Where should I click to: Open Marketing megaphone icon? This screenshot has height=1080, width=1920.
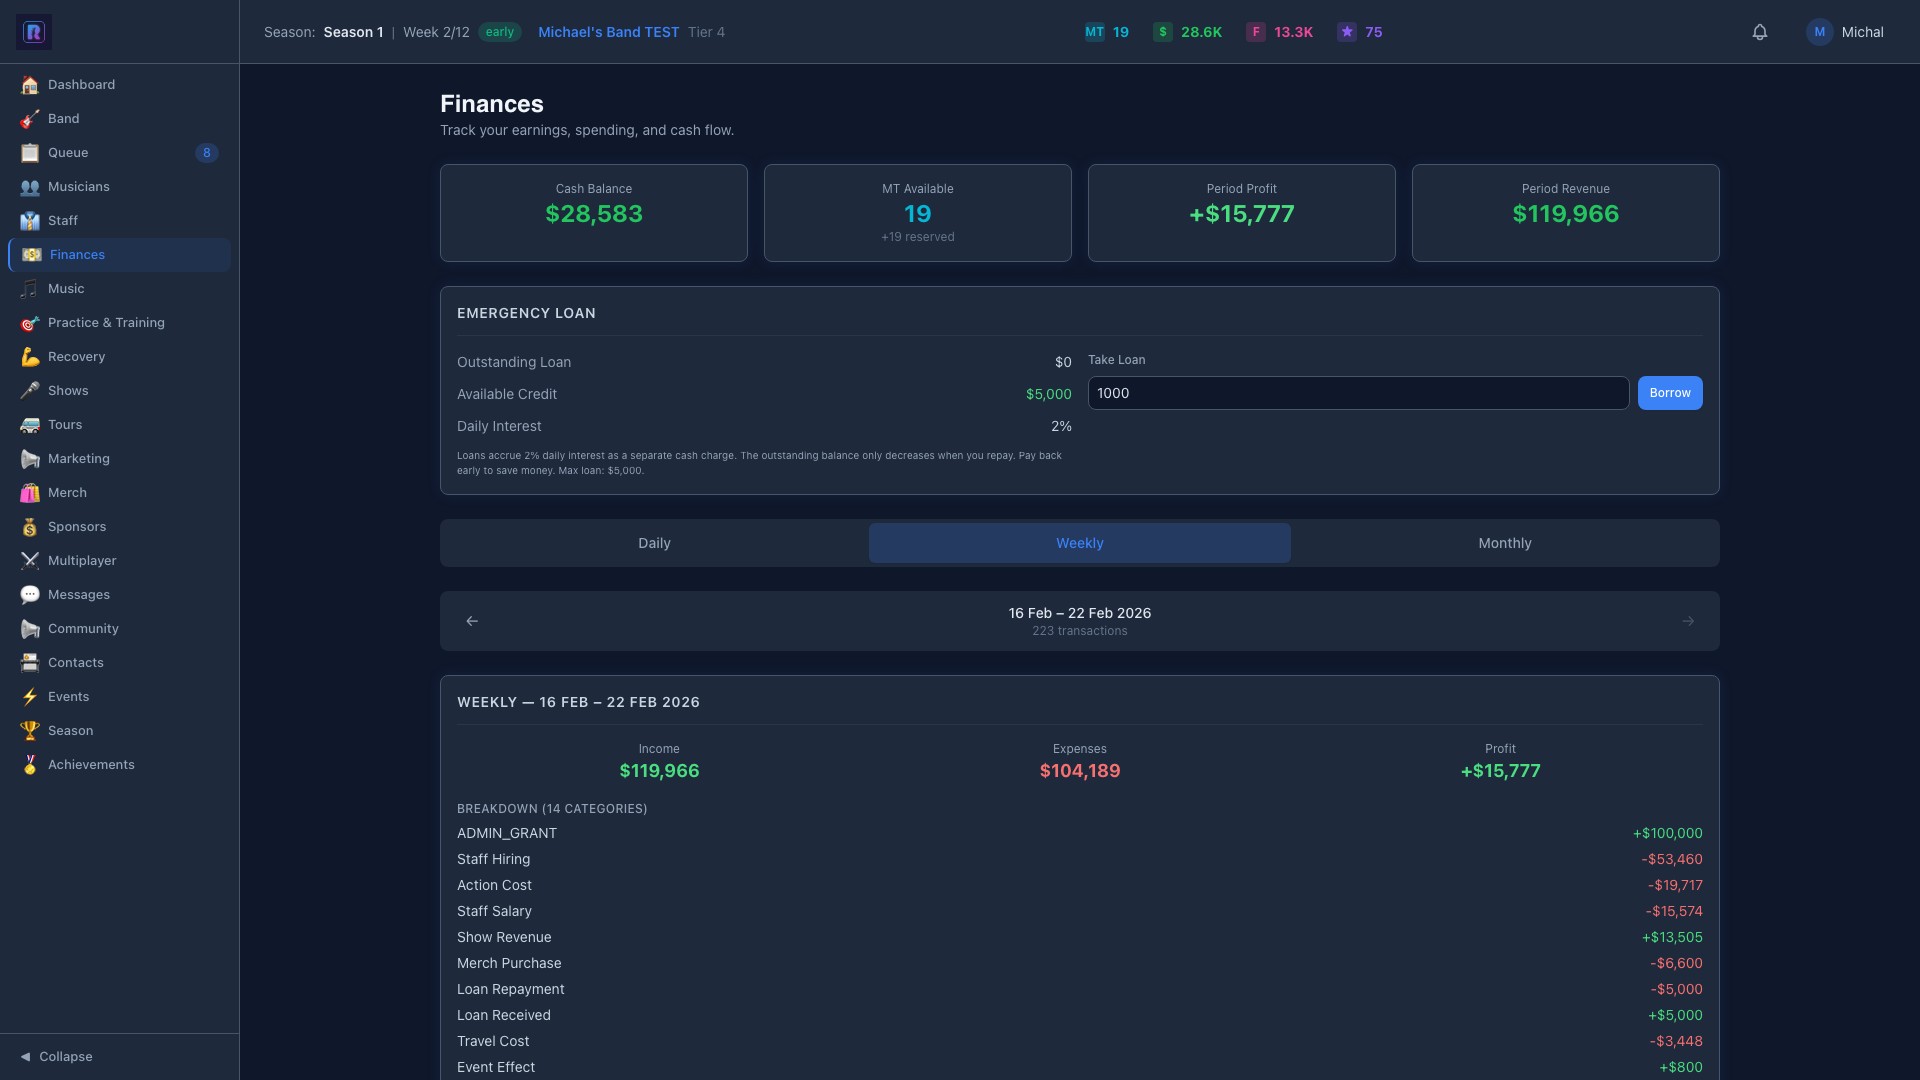coord(30,459)
